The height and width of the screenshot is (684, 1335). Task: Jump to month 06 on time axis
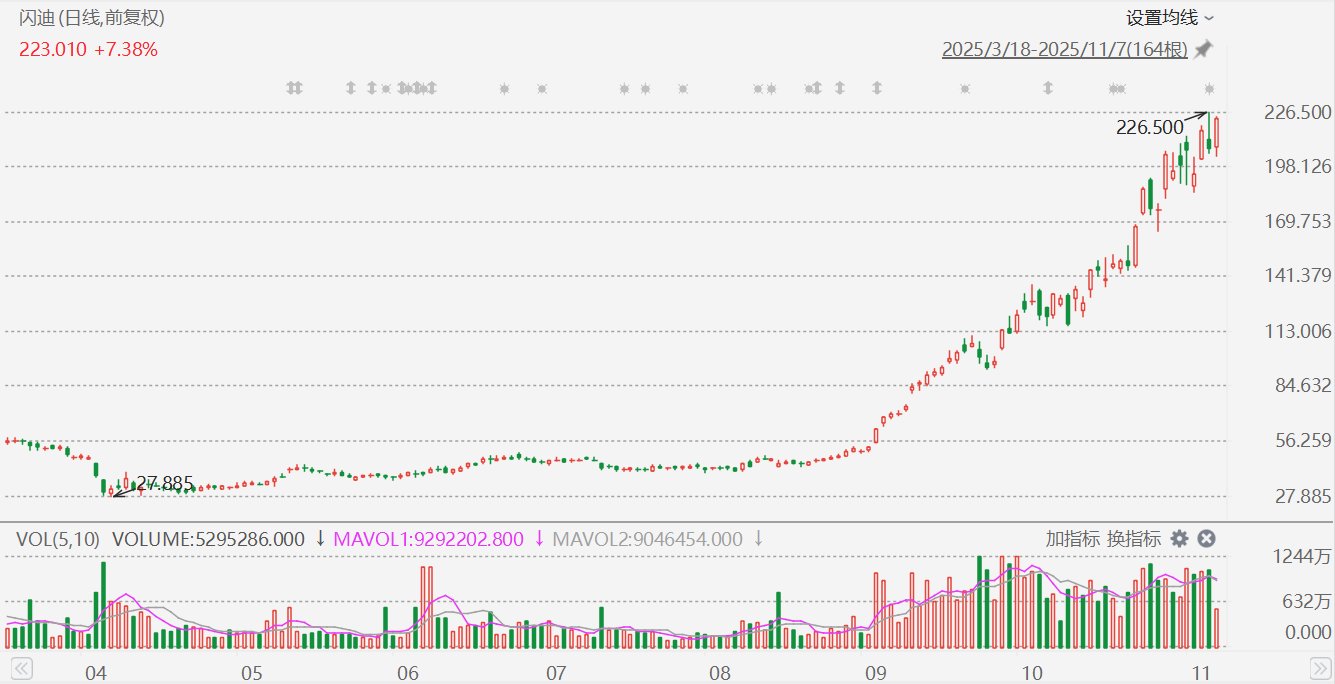406,670
